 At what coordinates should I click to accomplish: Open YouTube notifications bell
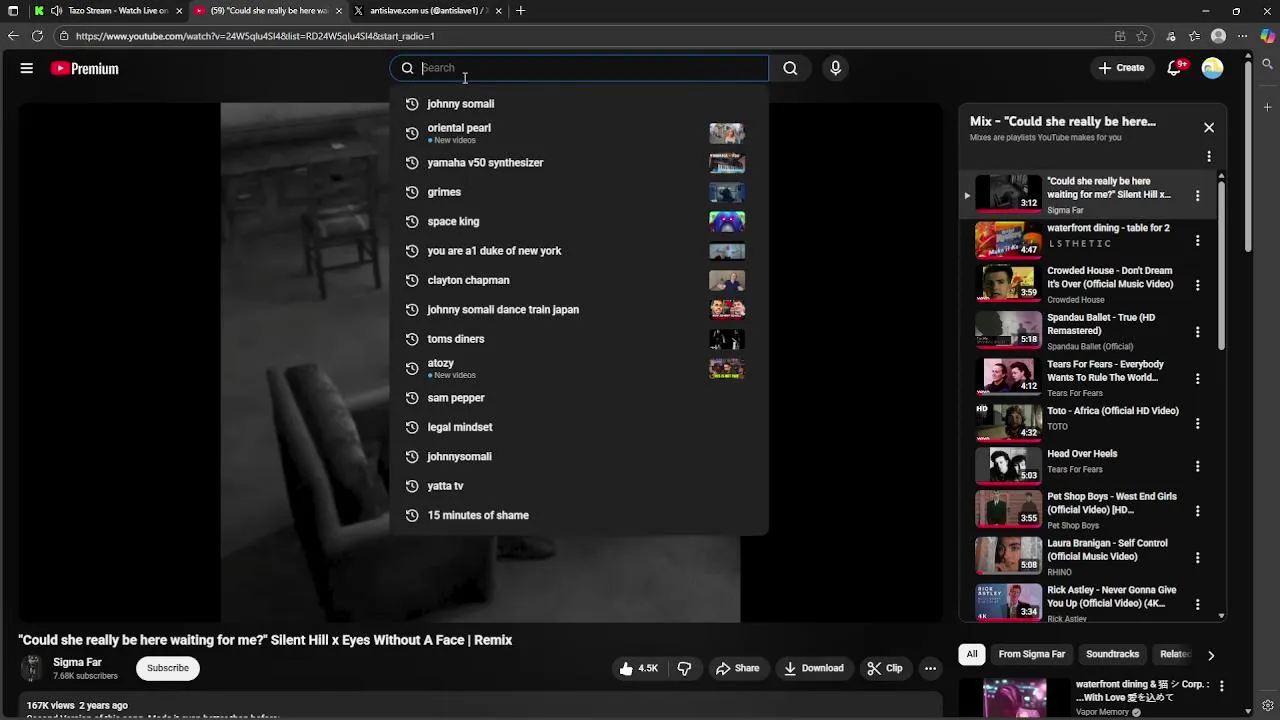(x=1175, y=68)
